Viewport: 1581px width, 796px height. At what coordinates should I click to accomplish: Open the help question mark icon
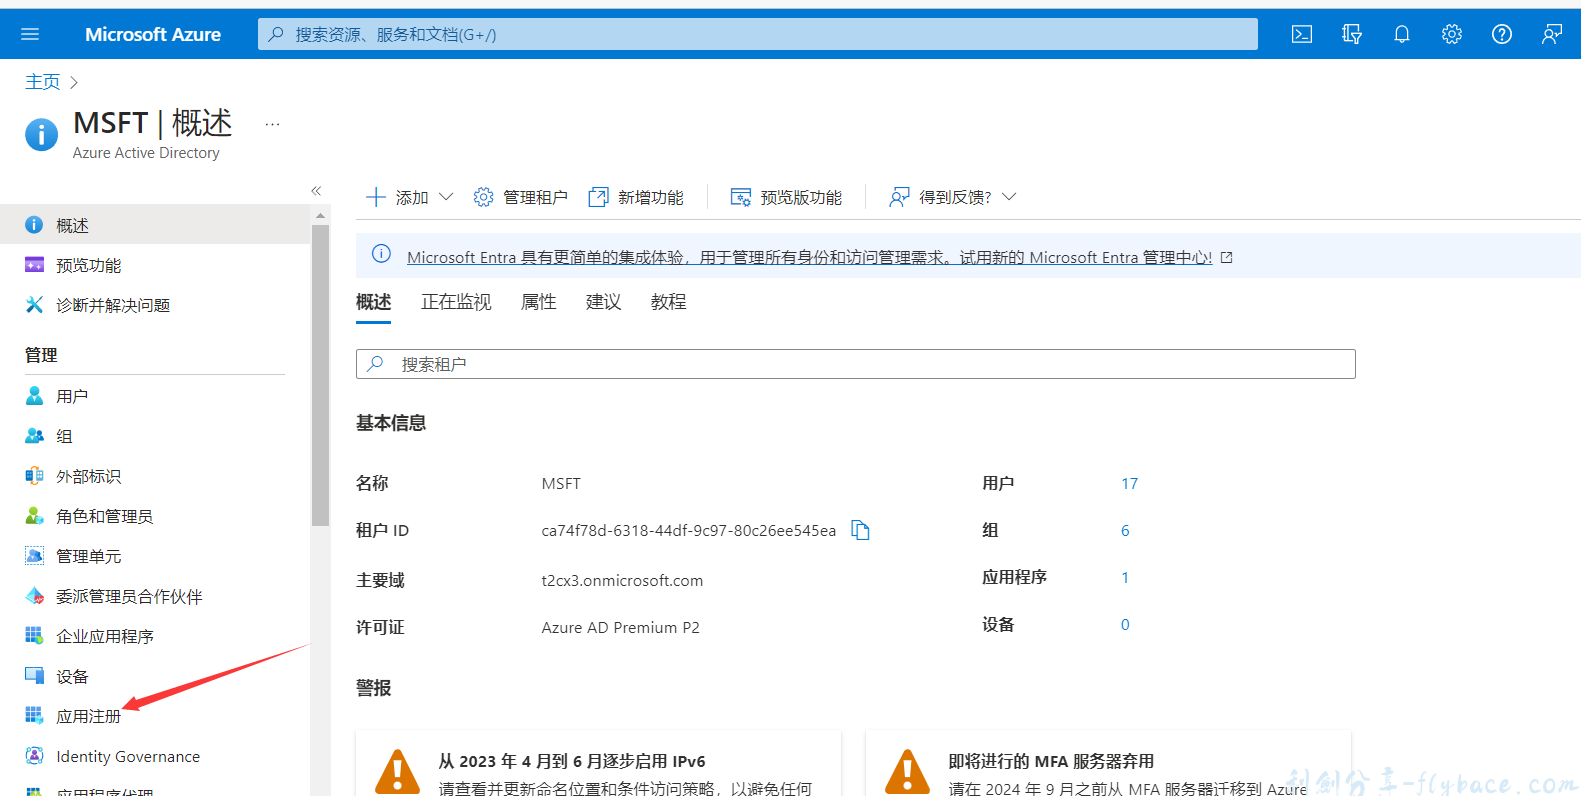tap(1501, 34)
